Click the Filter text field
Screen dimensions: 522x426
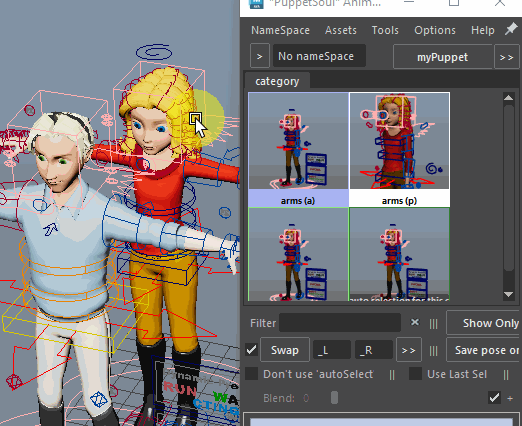[x=340, y=323]
